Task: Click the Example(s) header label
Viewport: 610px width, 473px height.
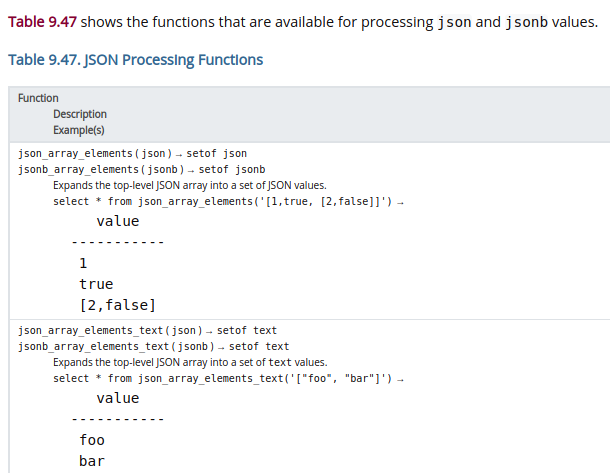Action: click(x=79, y=129)
